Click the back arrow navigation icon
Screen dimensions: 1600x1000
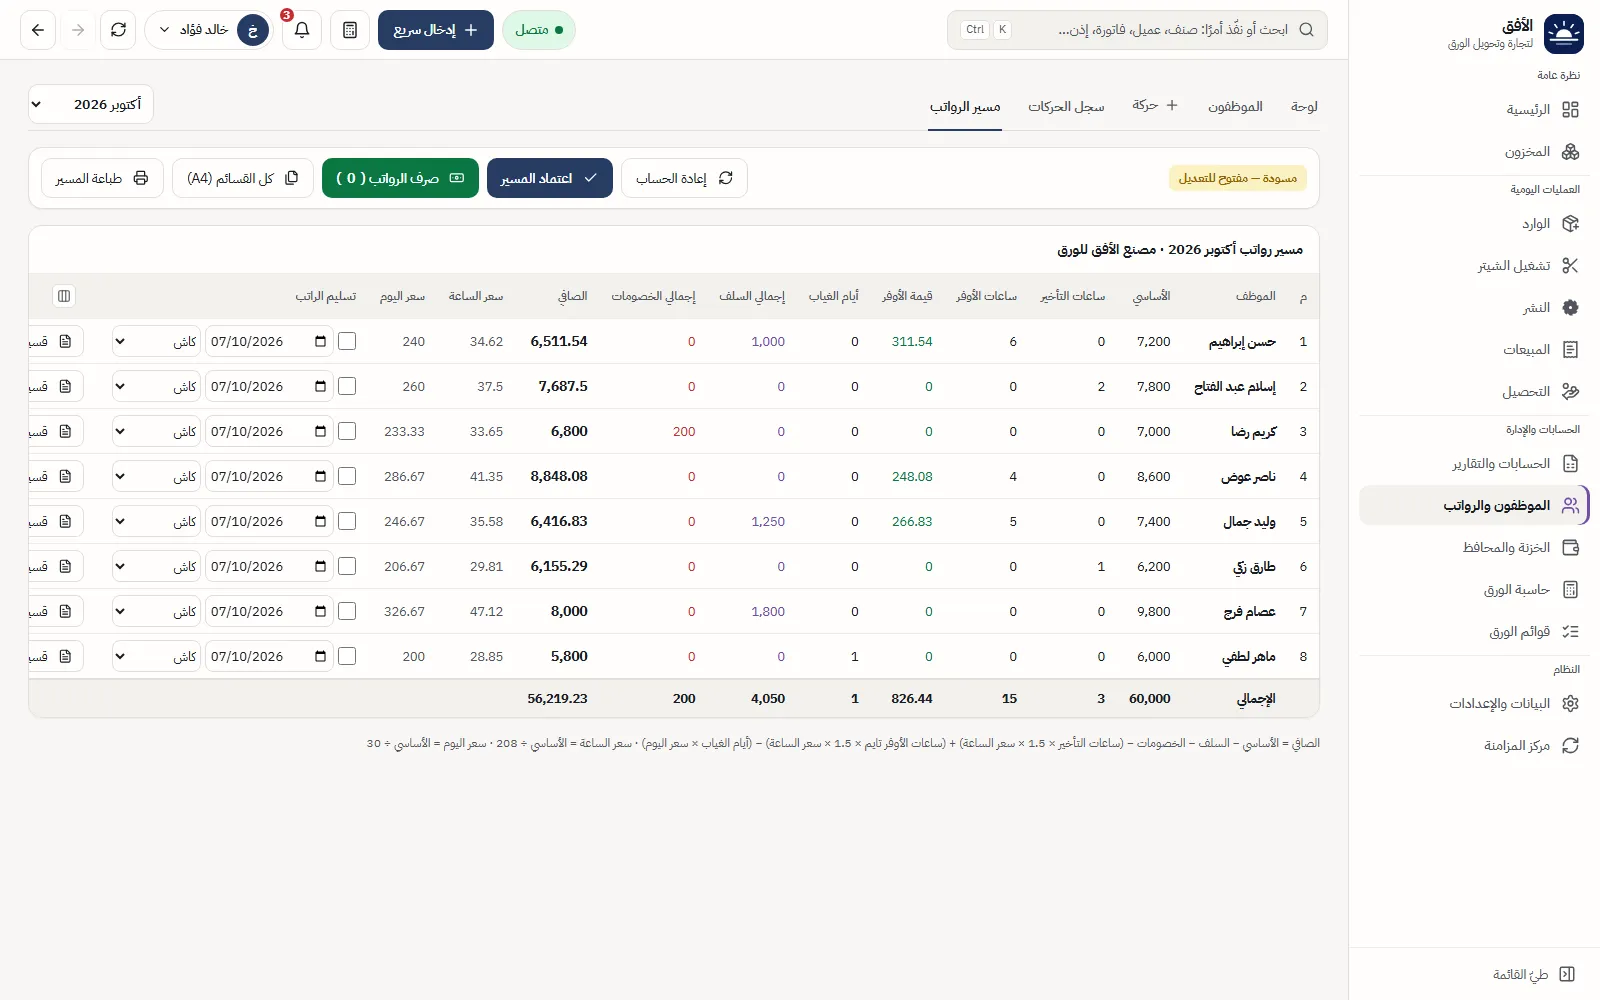tap(38, 30)
